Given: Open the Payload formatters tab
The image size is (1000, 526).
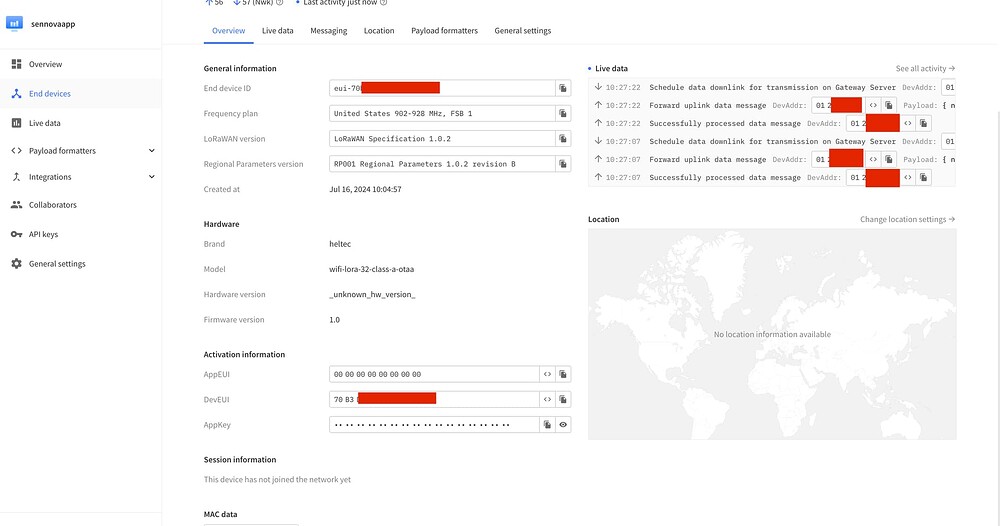Looking at the screenshot, I should 444,31.
